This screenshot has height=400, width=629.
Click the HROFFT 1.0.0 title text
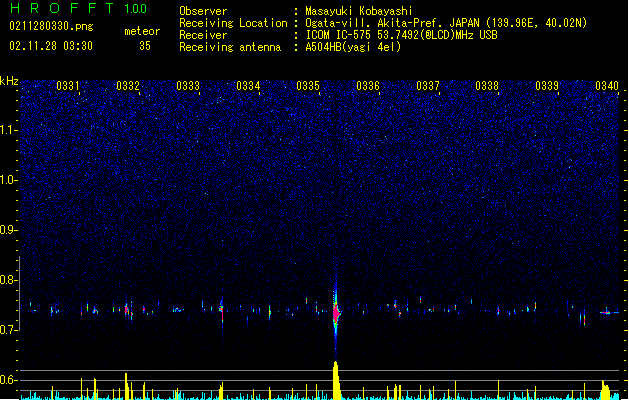[x=79, y=8]
